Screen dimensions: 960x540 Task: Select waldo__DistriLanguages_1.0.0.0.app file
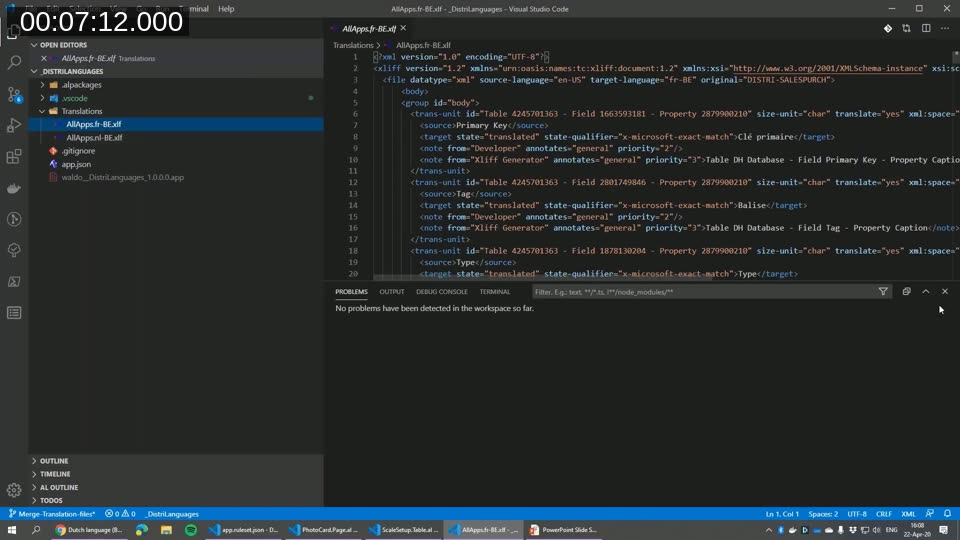click(122, 177)
